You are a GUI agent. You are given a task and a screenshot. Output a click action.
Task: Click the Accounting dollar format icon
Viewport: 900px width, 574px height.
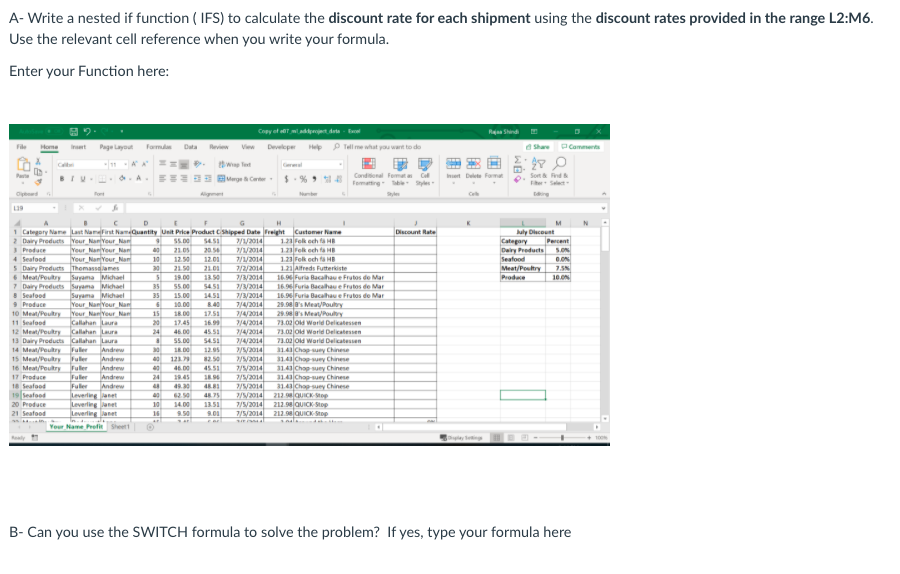[286, 179]
